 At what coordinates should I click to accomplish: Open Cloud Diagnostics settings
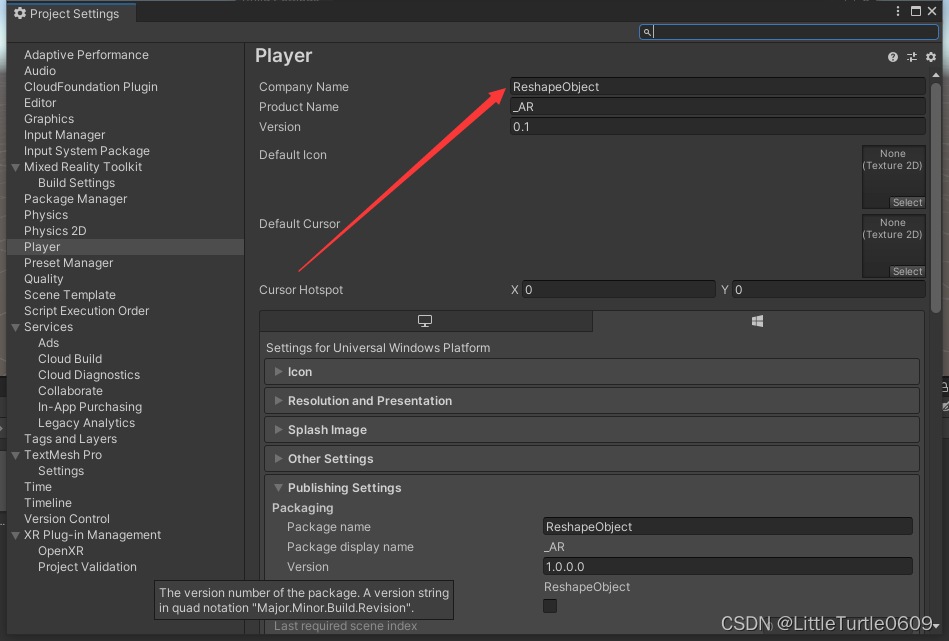click(89, 375)
